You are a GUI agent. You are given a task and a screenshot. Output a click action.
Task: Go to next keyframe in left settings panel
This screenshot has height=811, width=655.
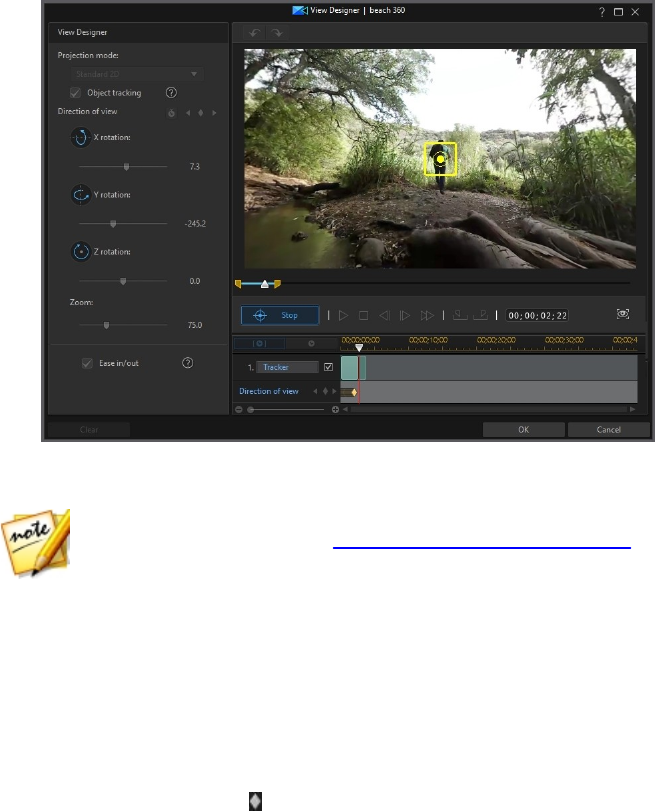[x=214, y=113]
